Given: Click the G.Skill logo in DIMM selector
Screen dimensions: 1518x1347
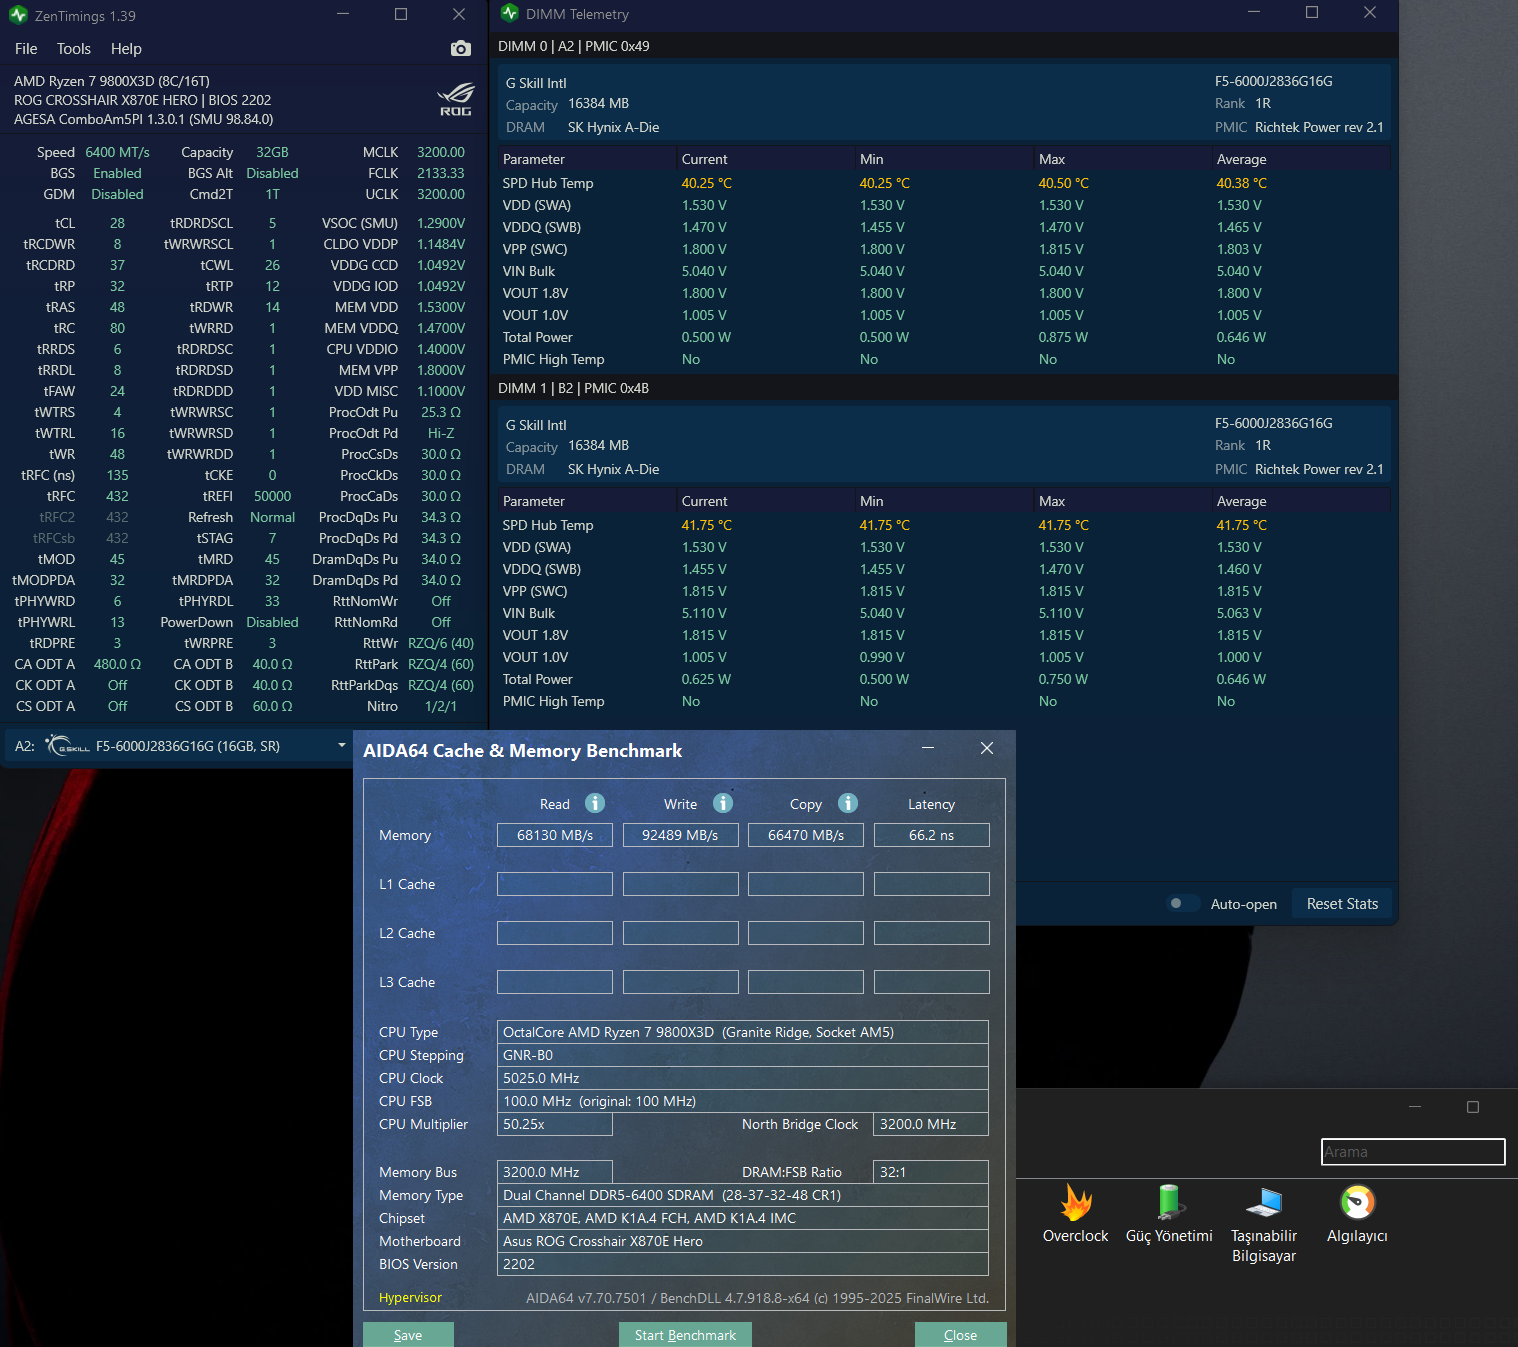Looking at the screenshot, I should point(68,745).
